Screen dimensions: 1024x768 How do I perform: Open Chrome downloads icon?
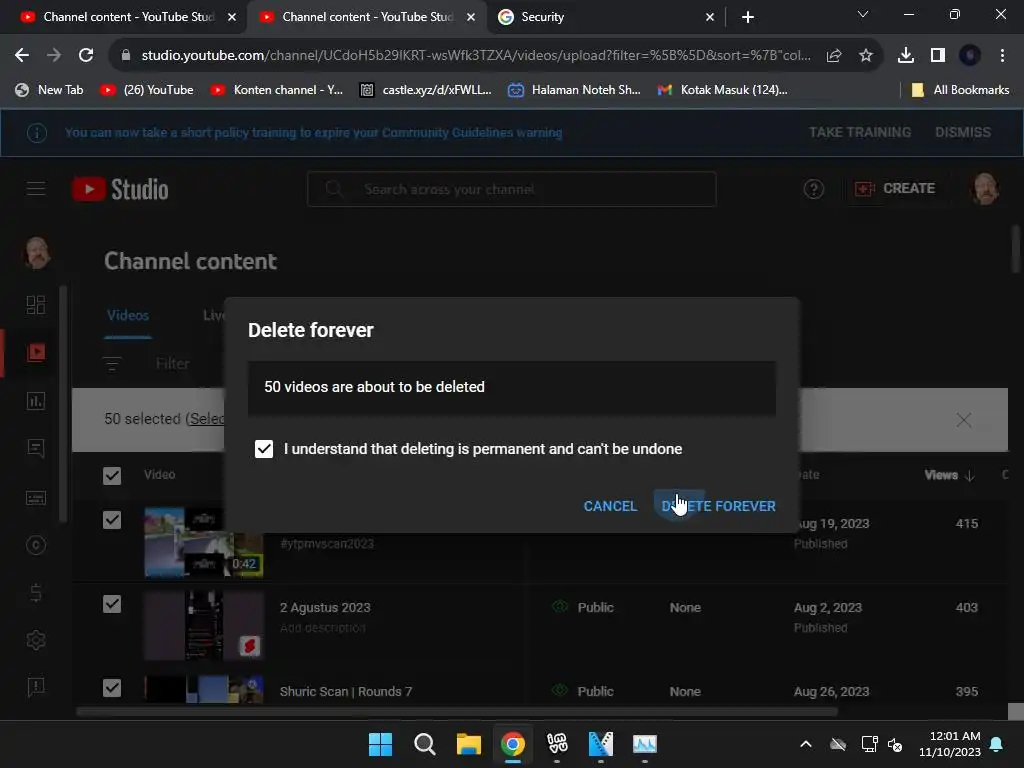[x=906, y=56]
